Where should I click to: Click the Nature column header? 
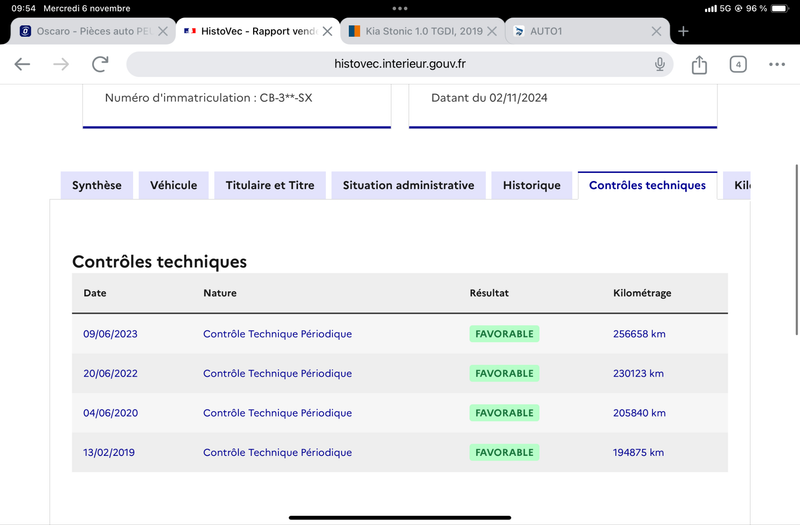(220, 293)
